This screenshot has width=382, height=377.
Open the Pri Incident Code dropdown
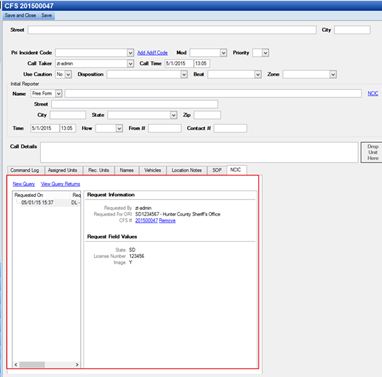click(130, 53)
